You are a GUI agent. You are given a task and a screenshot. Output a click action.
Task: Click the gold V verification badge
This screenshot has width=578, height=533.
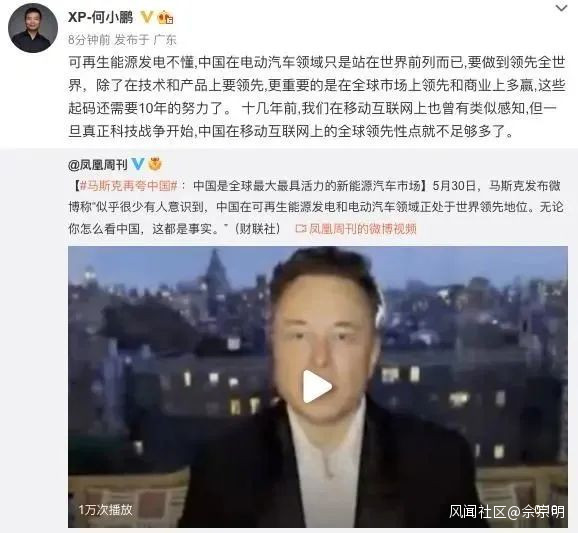point(147,17)
